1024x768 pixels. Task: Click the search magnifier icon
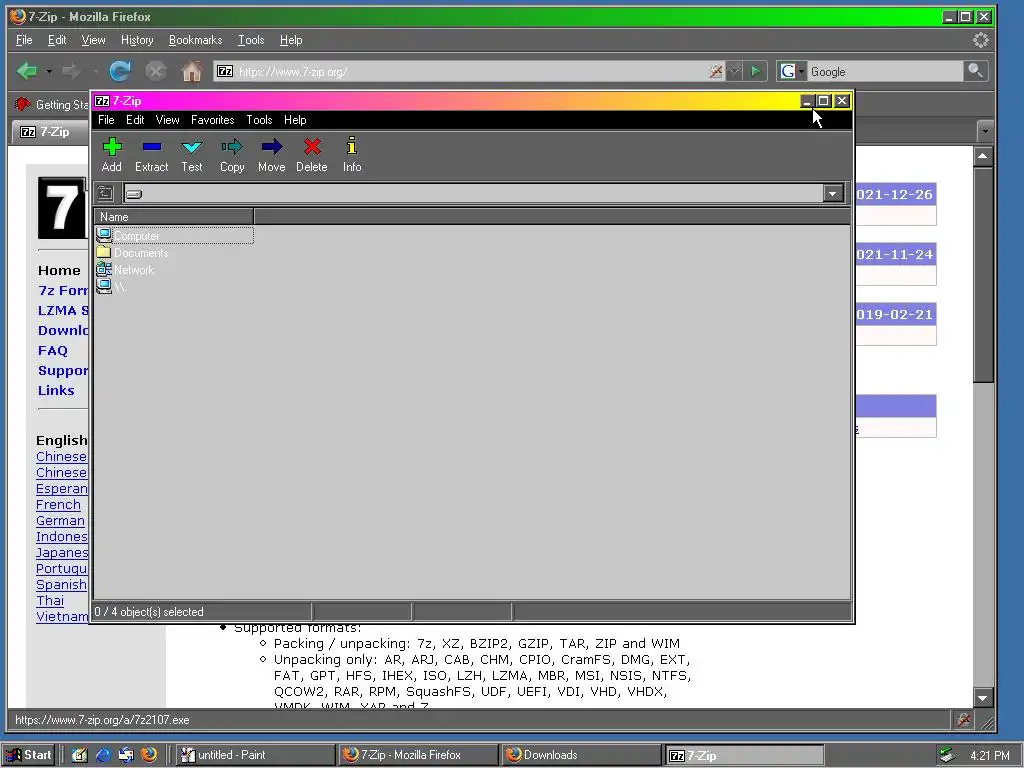click(975, 71)
